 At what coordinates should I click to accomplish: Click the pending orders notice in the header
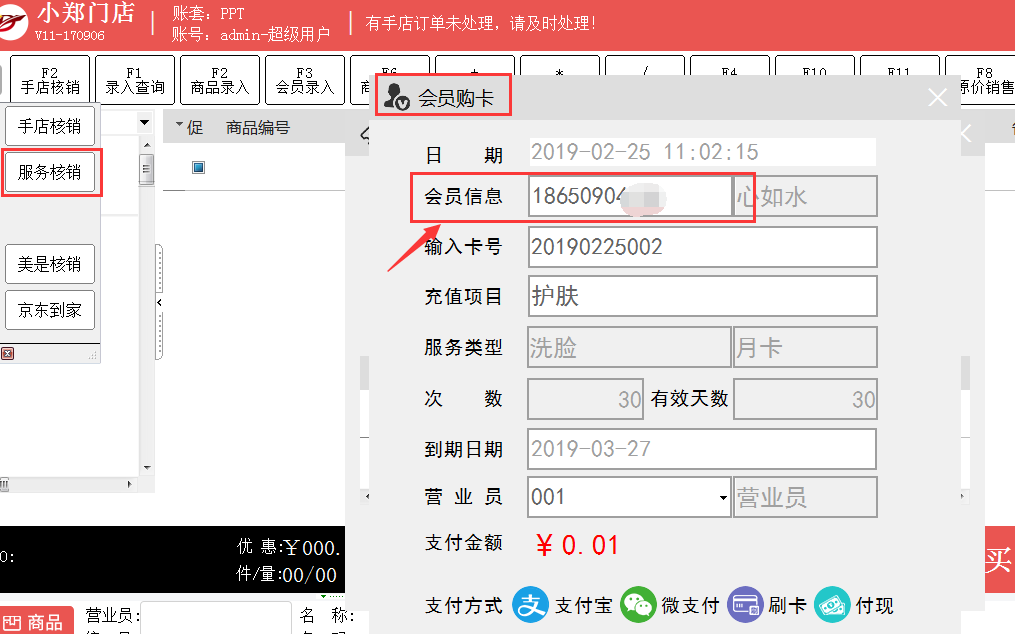tap(480, 23)
